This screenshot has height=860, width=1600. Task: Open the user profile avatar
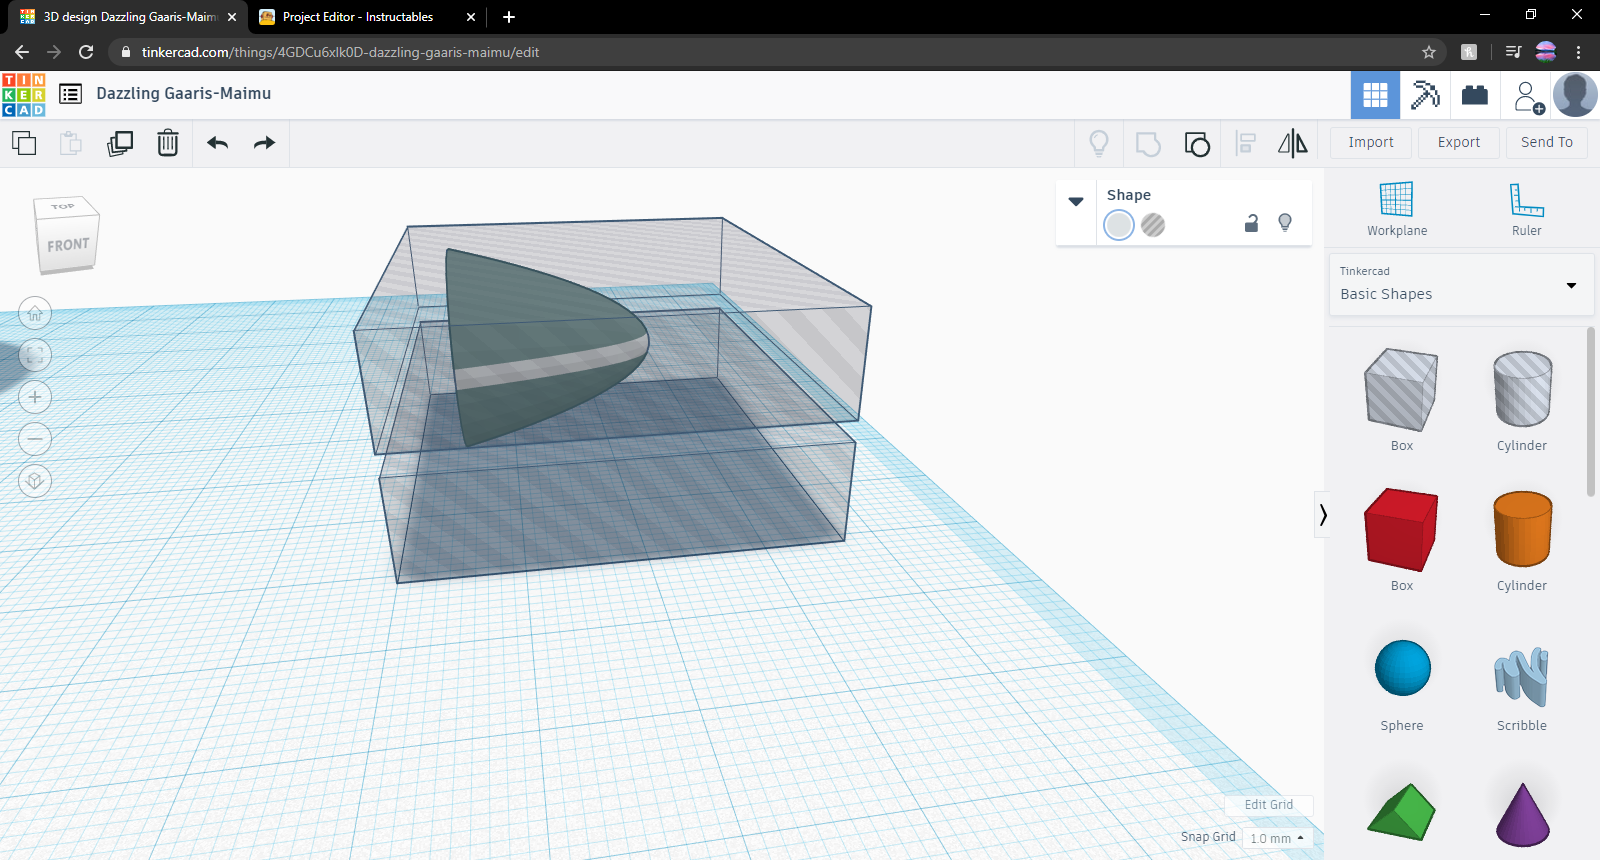(x=1575, y=95)
